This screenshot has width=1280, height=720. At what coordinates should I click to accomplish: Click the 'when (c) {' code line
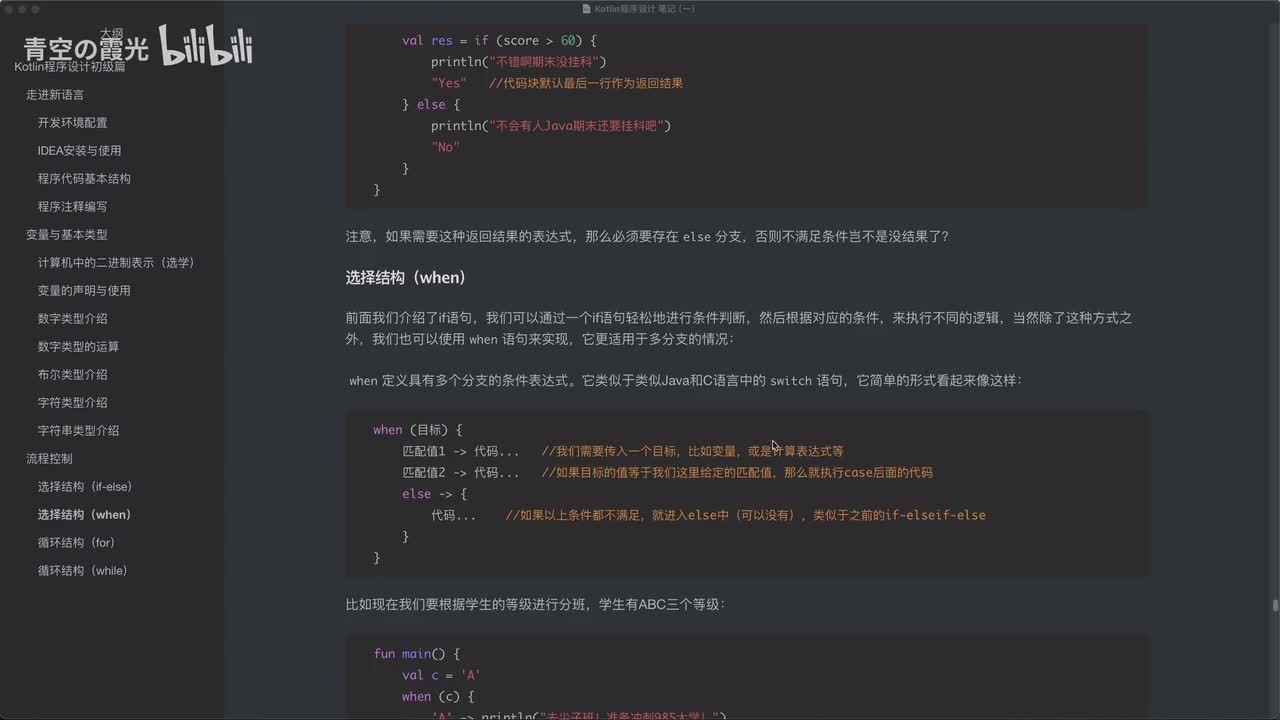point(438,697)
